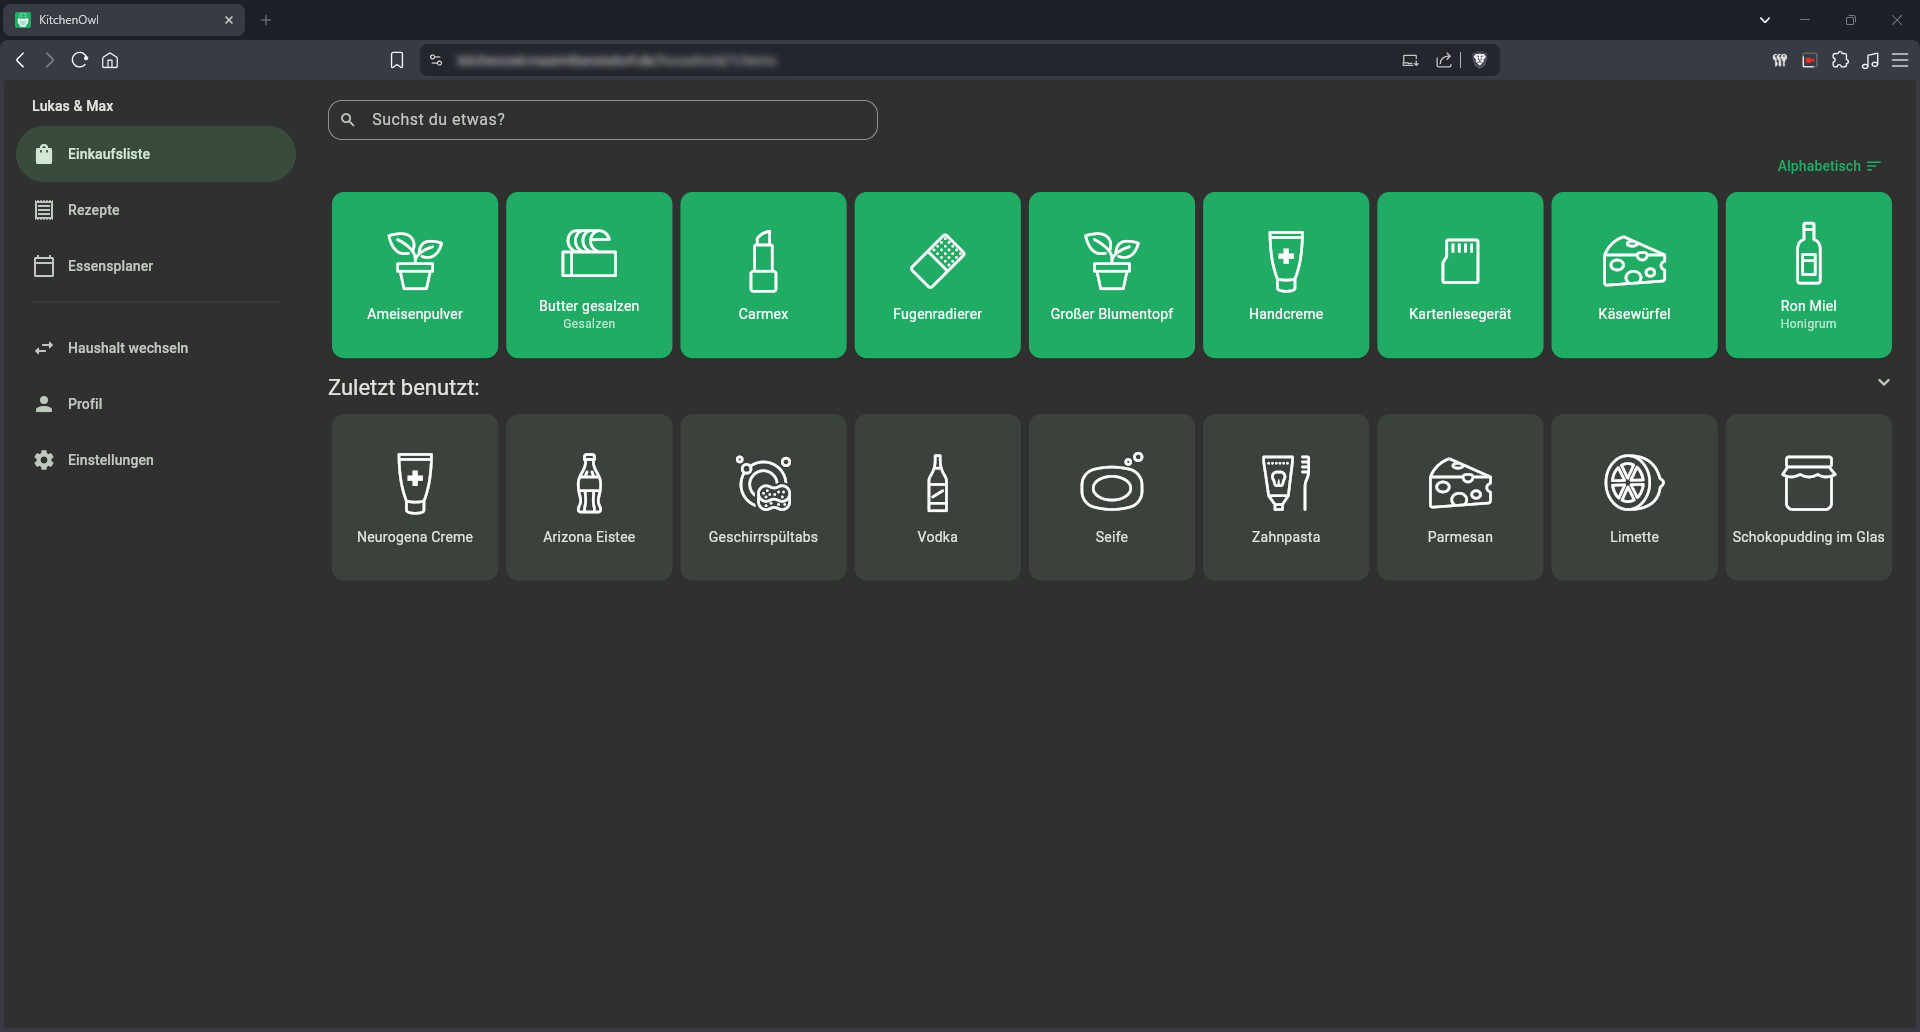Click the Suchst du etwas search field
Screen dimensions: 1920x1032
(602, 120)
